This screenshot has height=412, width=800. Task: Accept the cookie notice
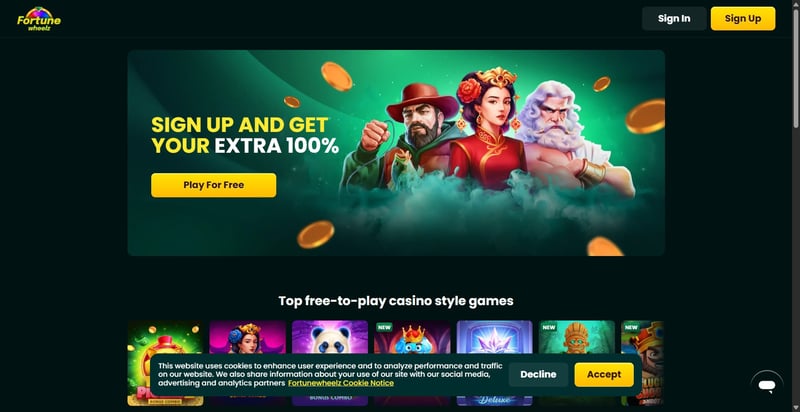(x=604, y=374)
